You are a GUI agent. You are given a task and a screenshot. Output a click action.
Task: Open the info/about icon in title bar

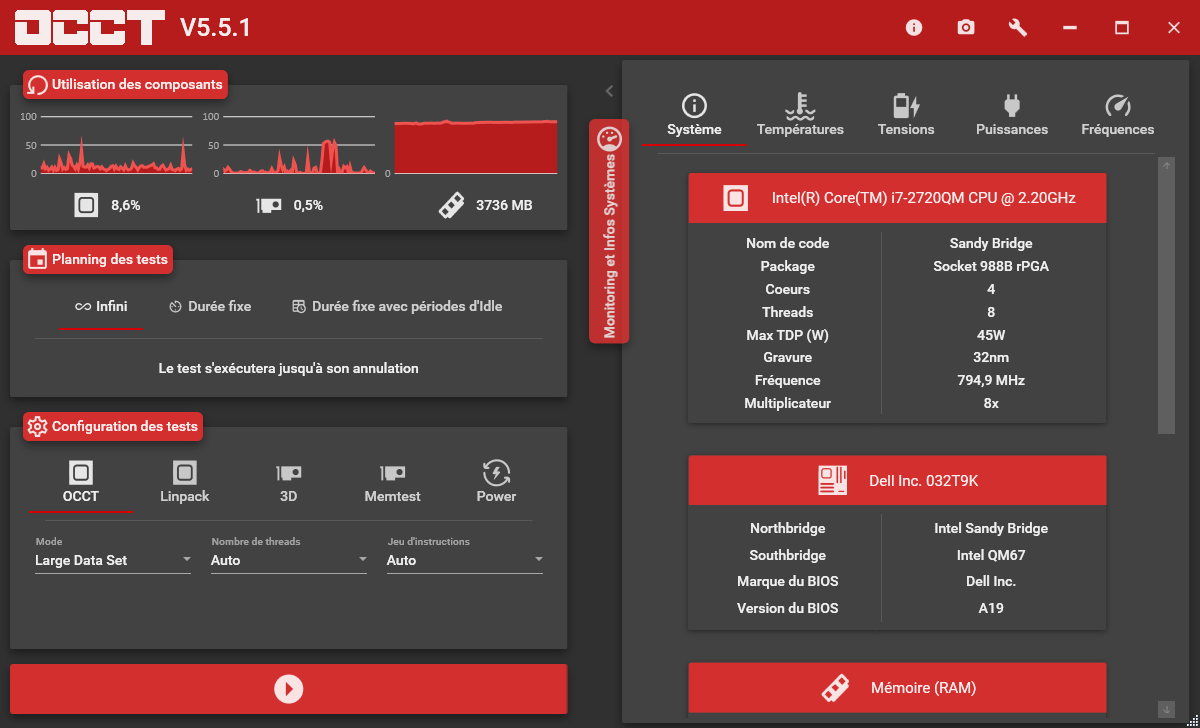coord(914,28)
